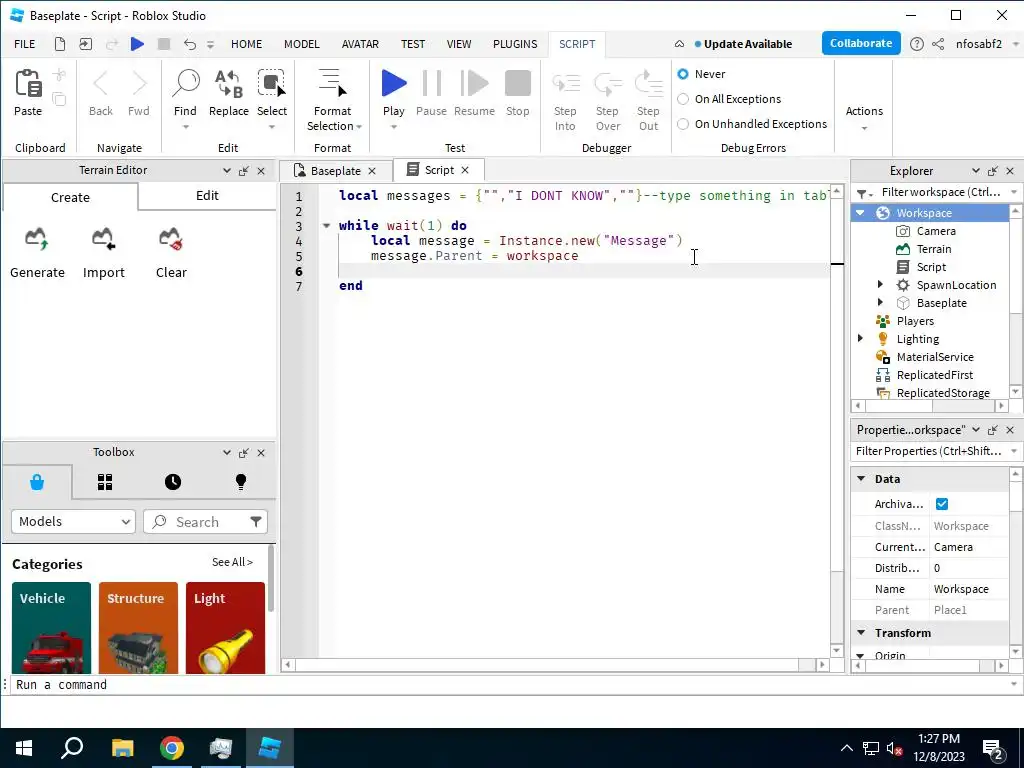Open the FILE menu
The image size is (1024, 768).
coord(25,44)
